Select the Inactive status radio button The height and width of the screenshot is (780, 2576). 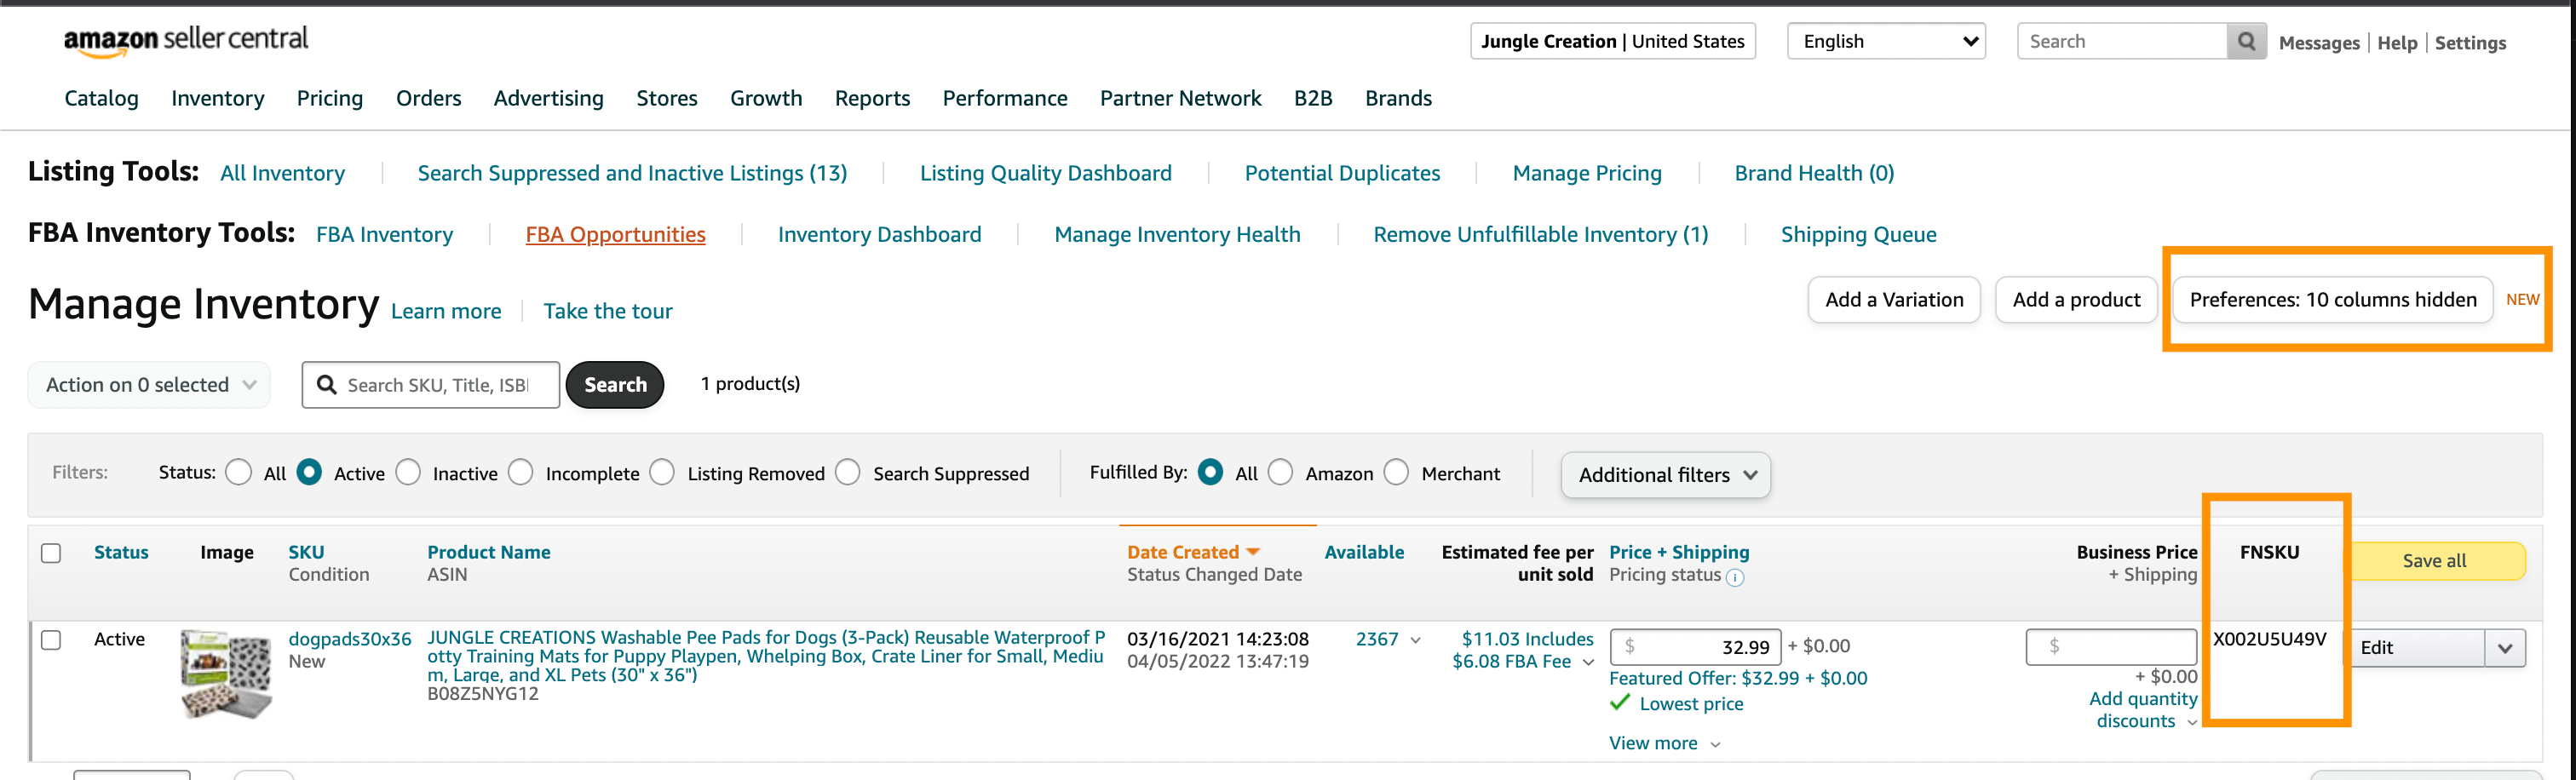[408, 472]
